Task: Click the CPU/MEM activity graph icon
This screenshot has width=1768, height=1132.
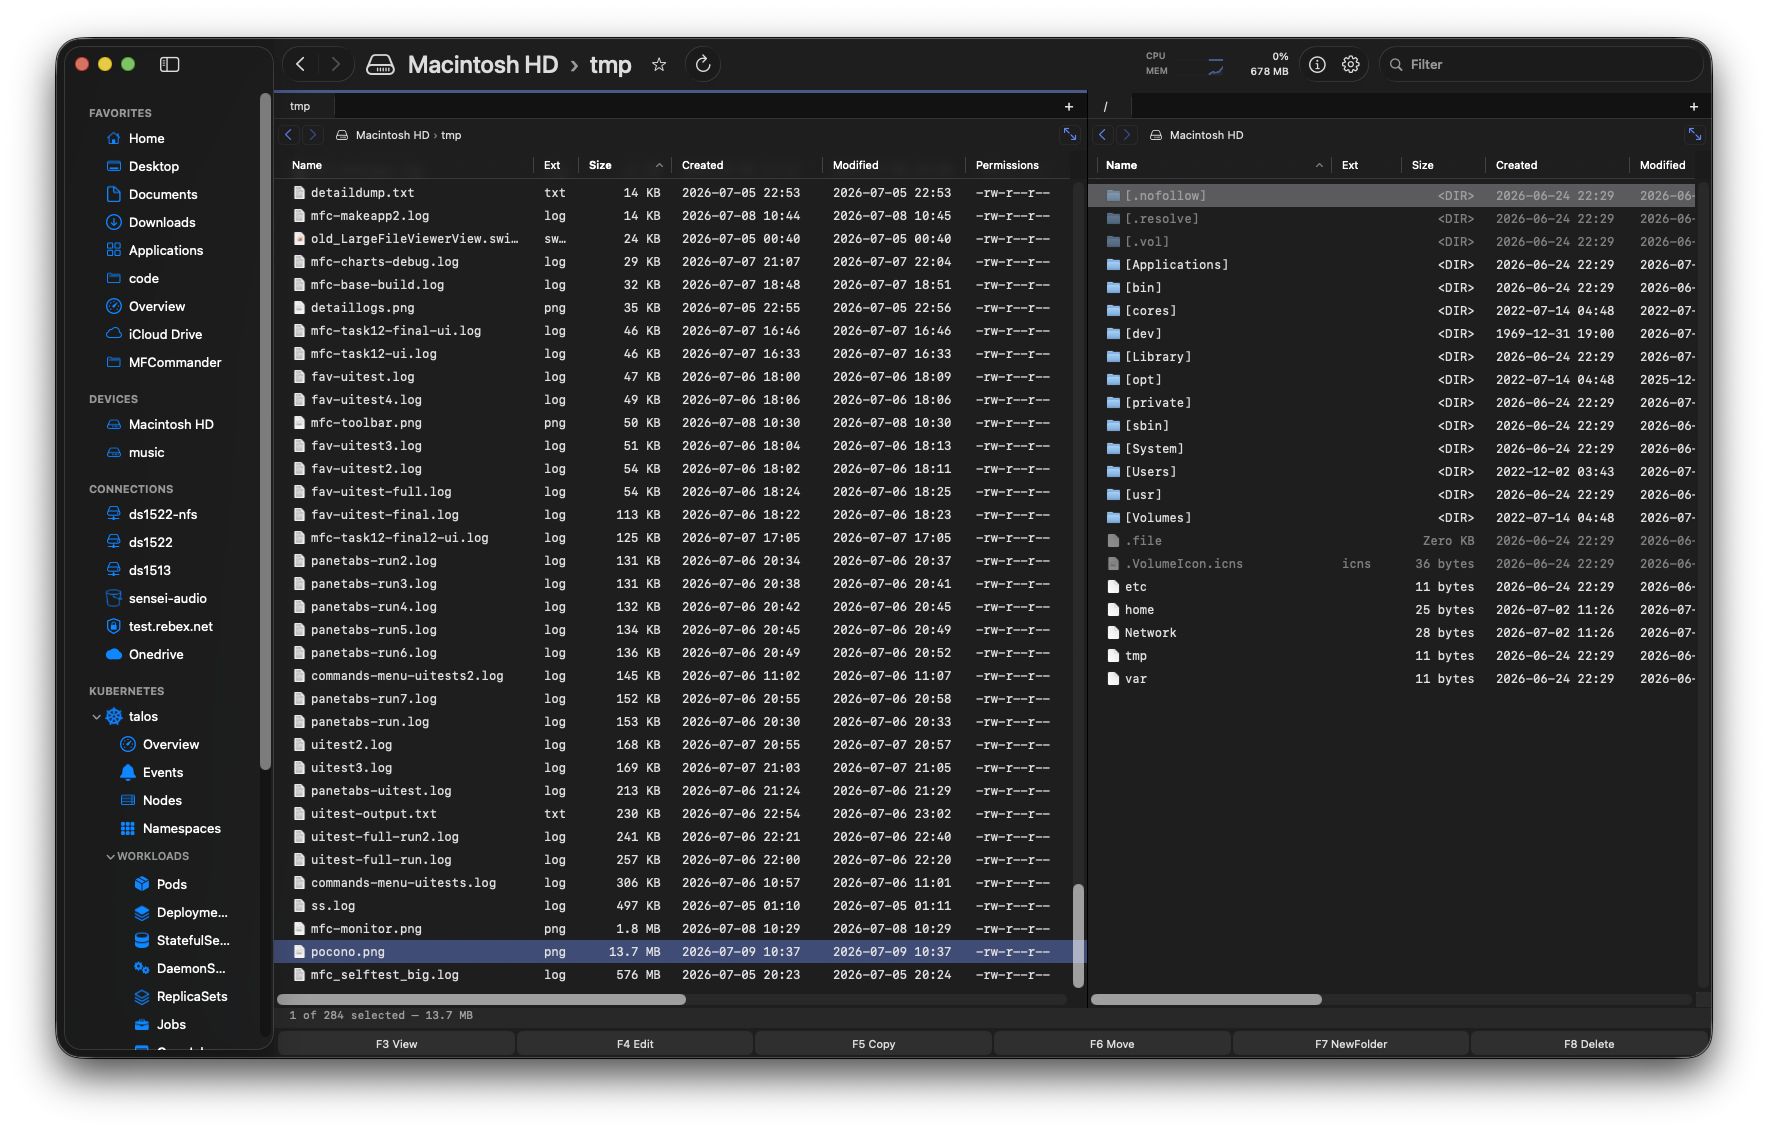Action: (x=1216, y=66)
